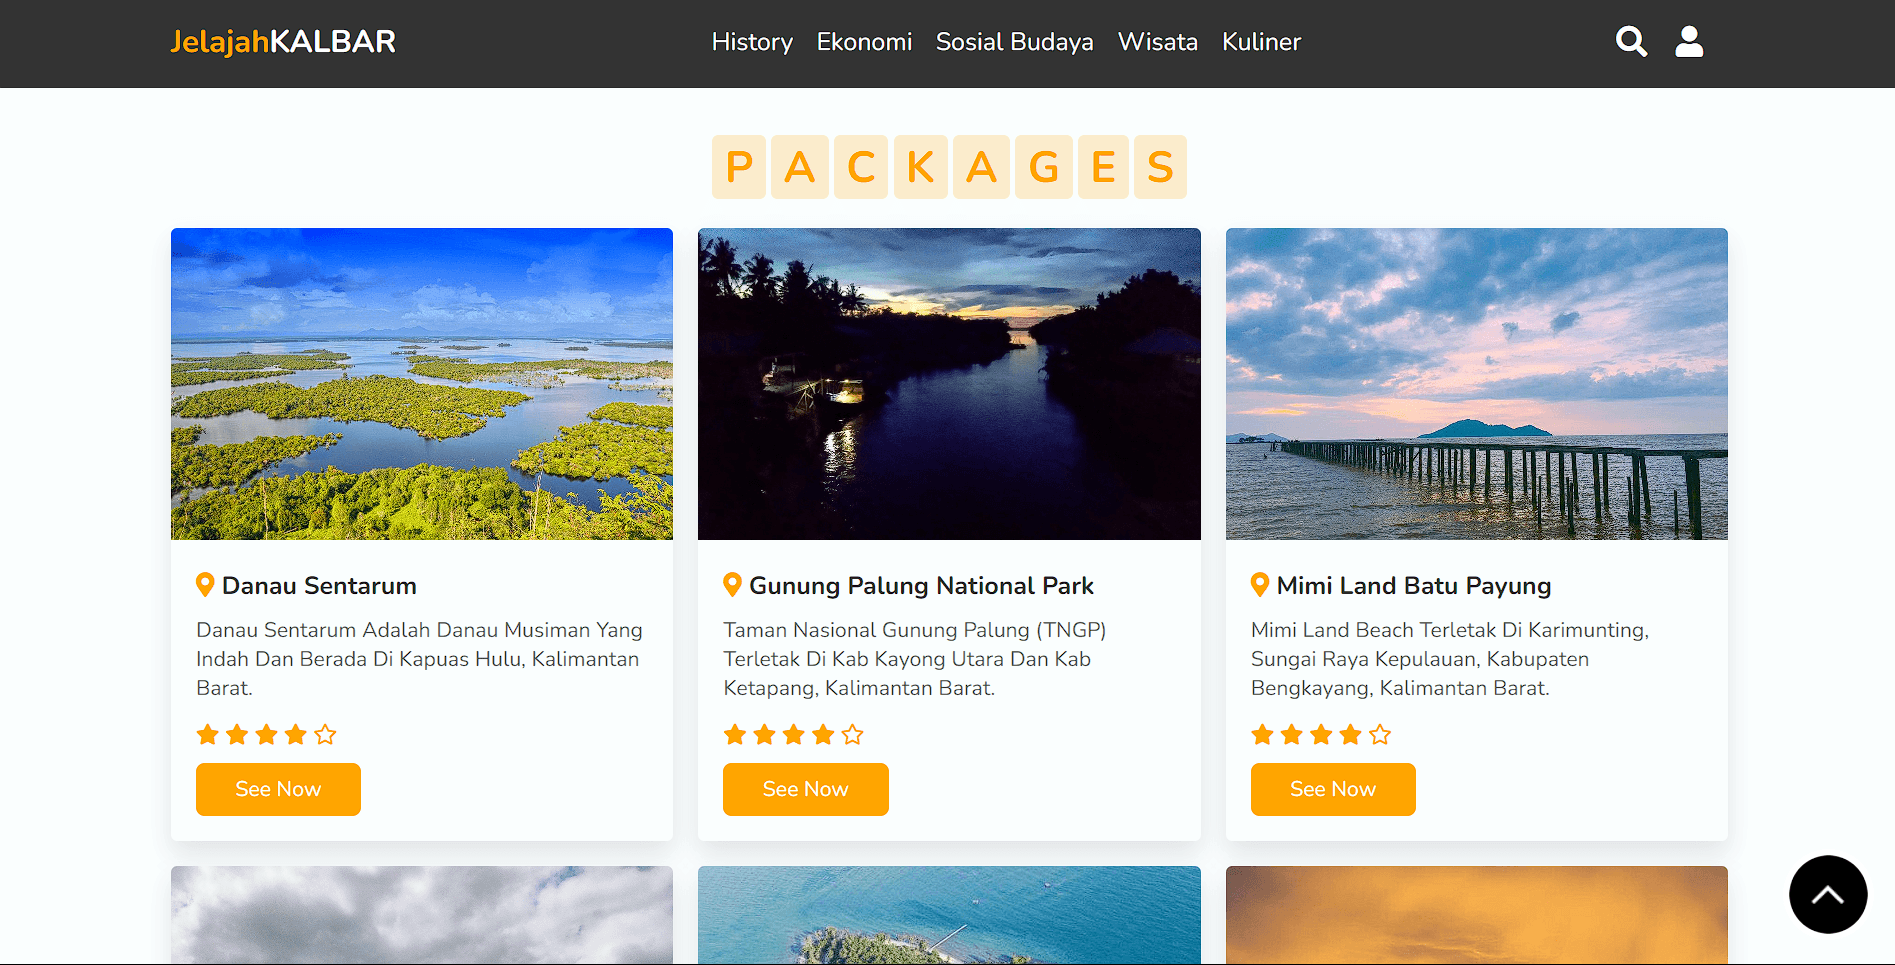The image size is (1895, 965).
Task: Click the user account icon
Action: pos(1689,41)
